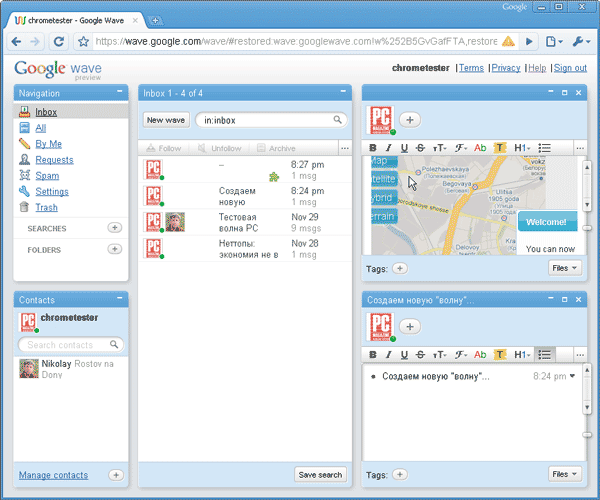Image resolution: width=600 pixels, height=500 pixels.
Task: Open the wave from Nov 28
Action: tap(245, 249)
